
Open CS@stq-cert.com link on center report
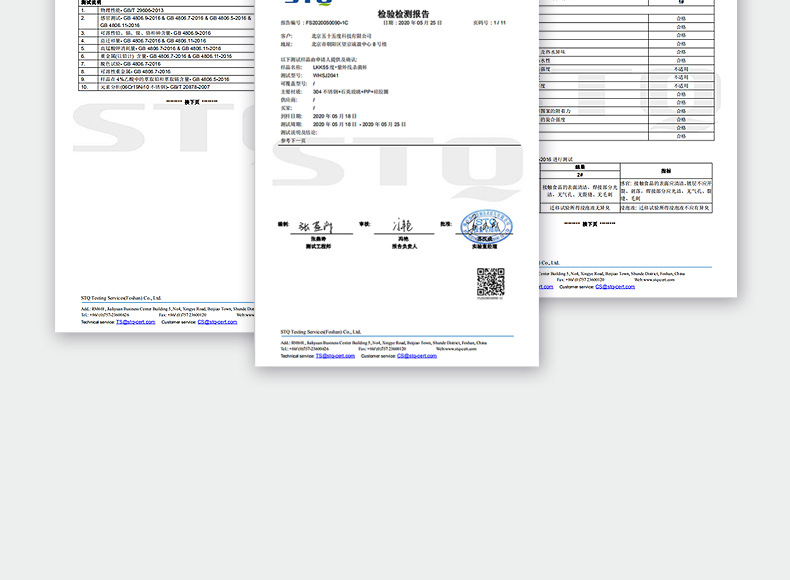[x=417, y=356]
